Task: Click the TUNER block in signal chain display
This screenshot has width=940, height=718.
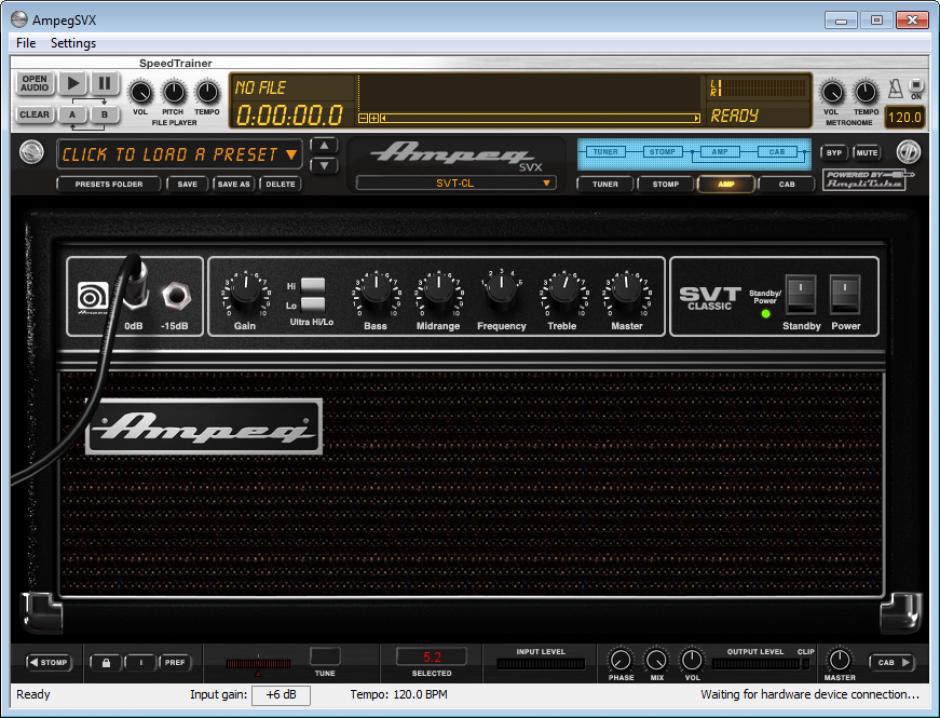Action: (605, 152)
